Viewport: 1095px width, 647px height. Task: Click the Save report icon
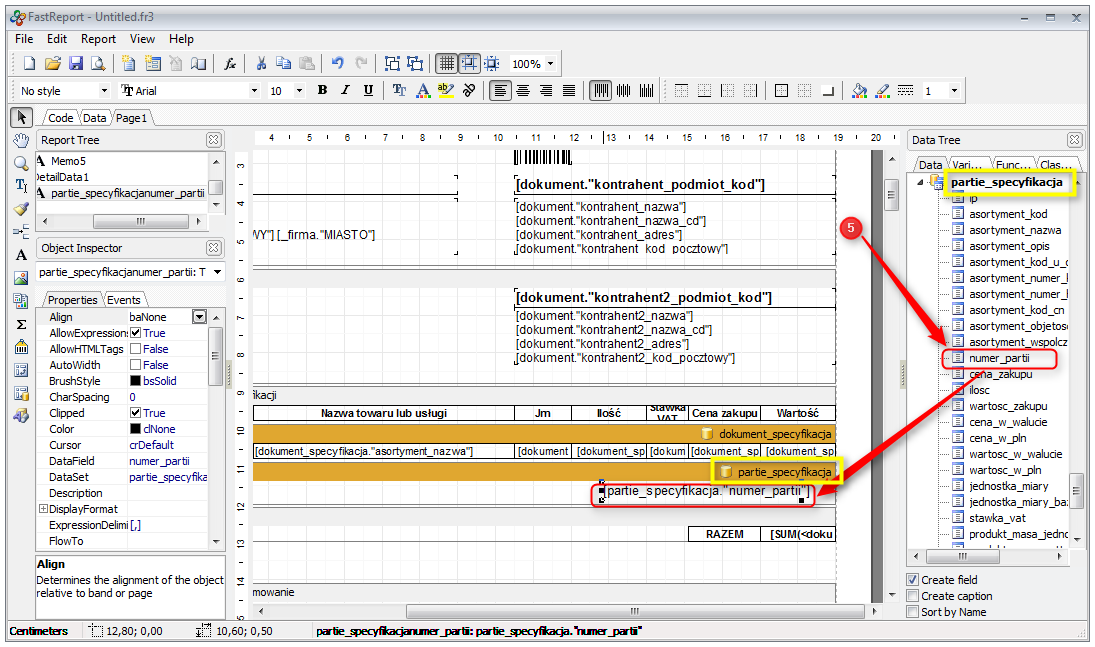coord(75,63)
